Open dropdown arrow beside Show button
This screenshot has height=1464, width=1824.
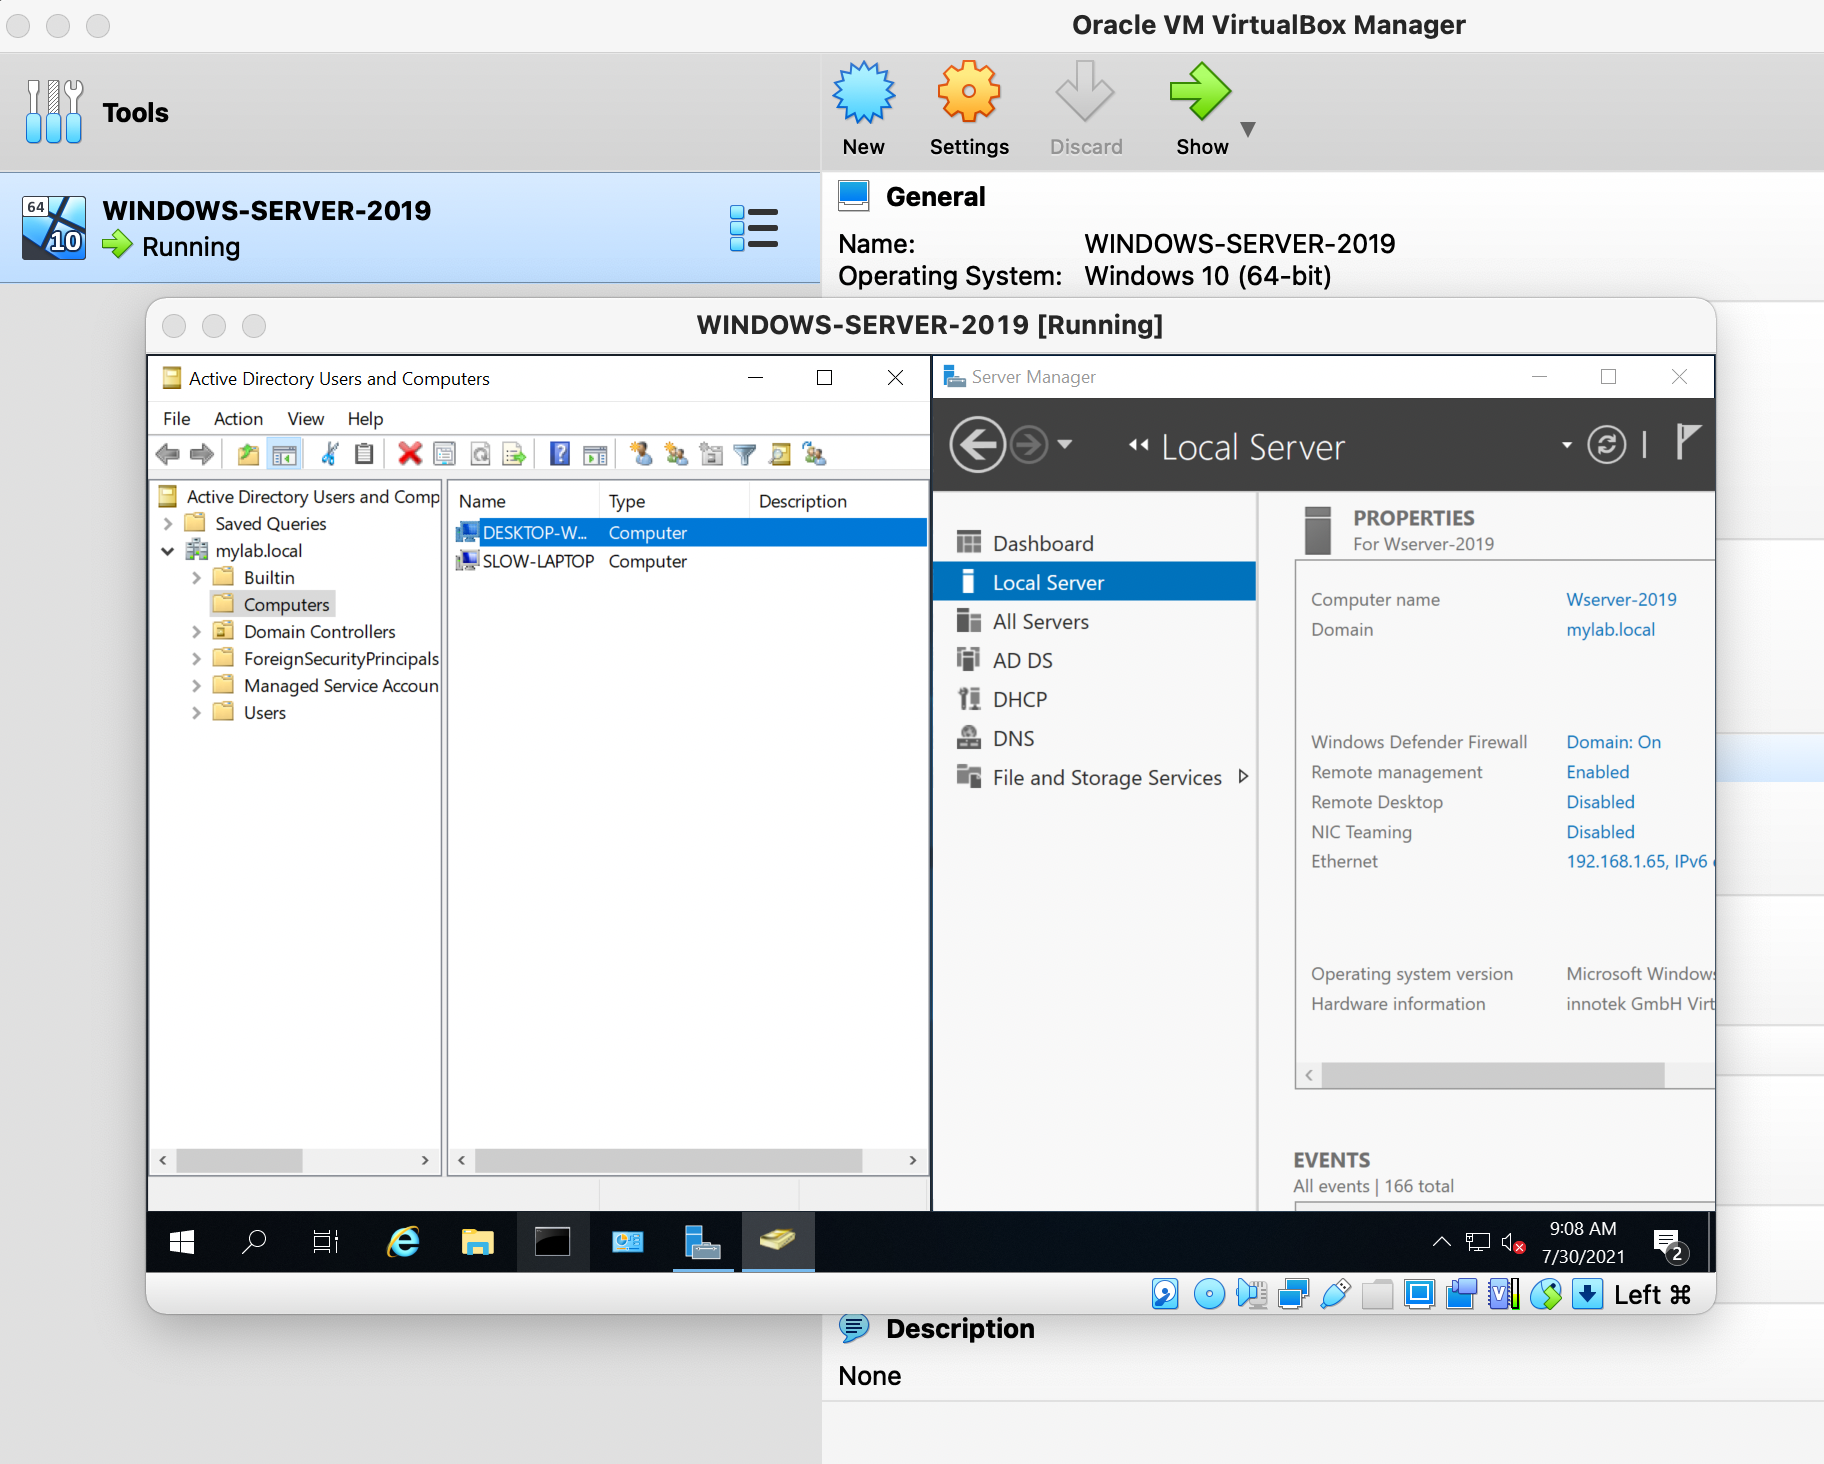click(1247, 129)
